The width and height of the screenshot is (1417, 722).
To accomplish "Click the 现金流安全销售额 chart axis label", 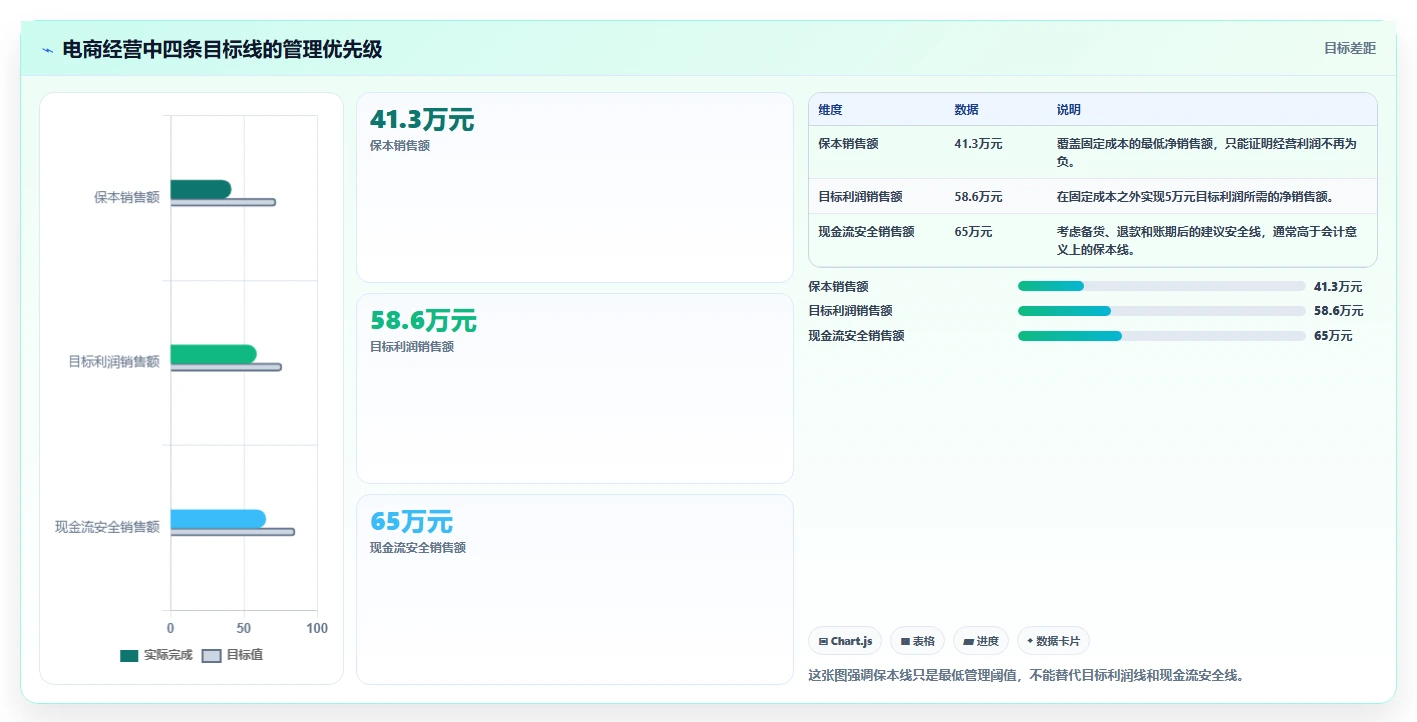I will (107, 527).
